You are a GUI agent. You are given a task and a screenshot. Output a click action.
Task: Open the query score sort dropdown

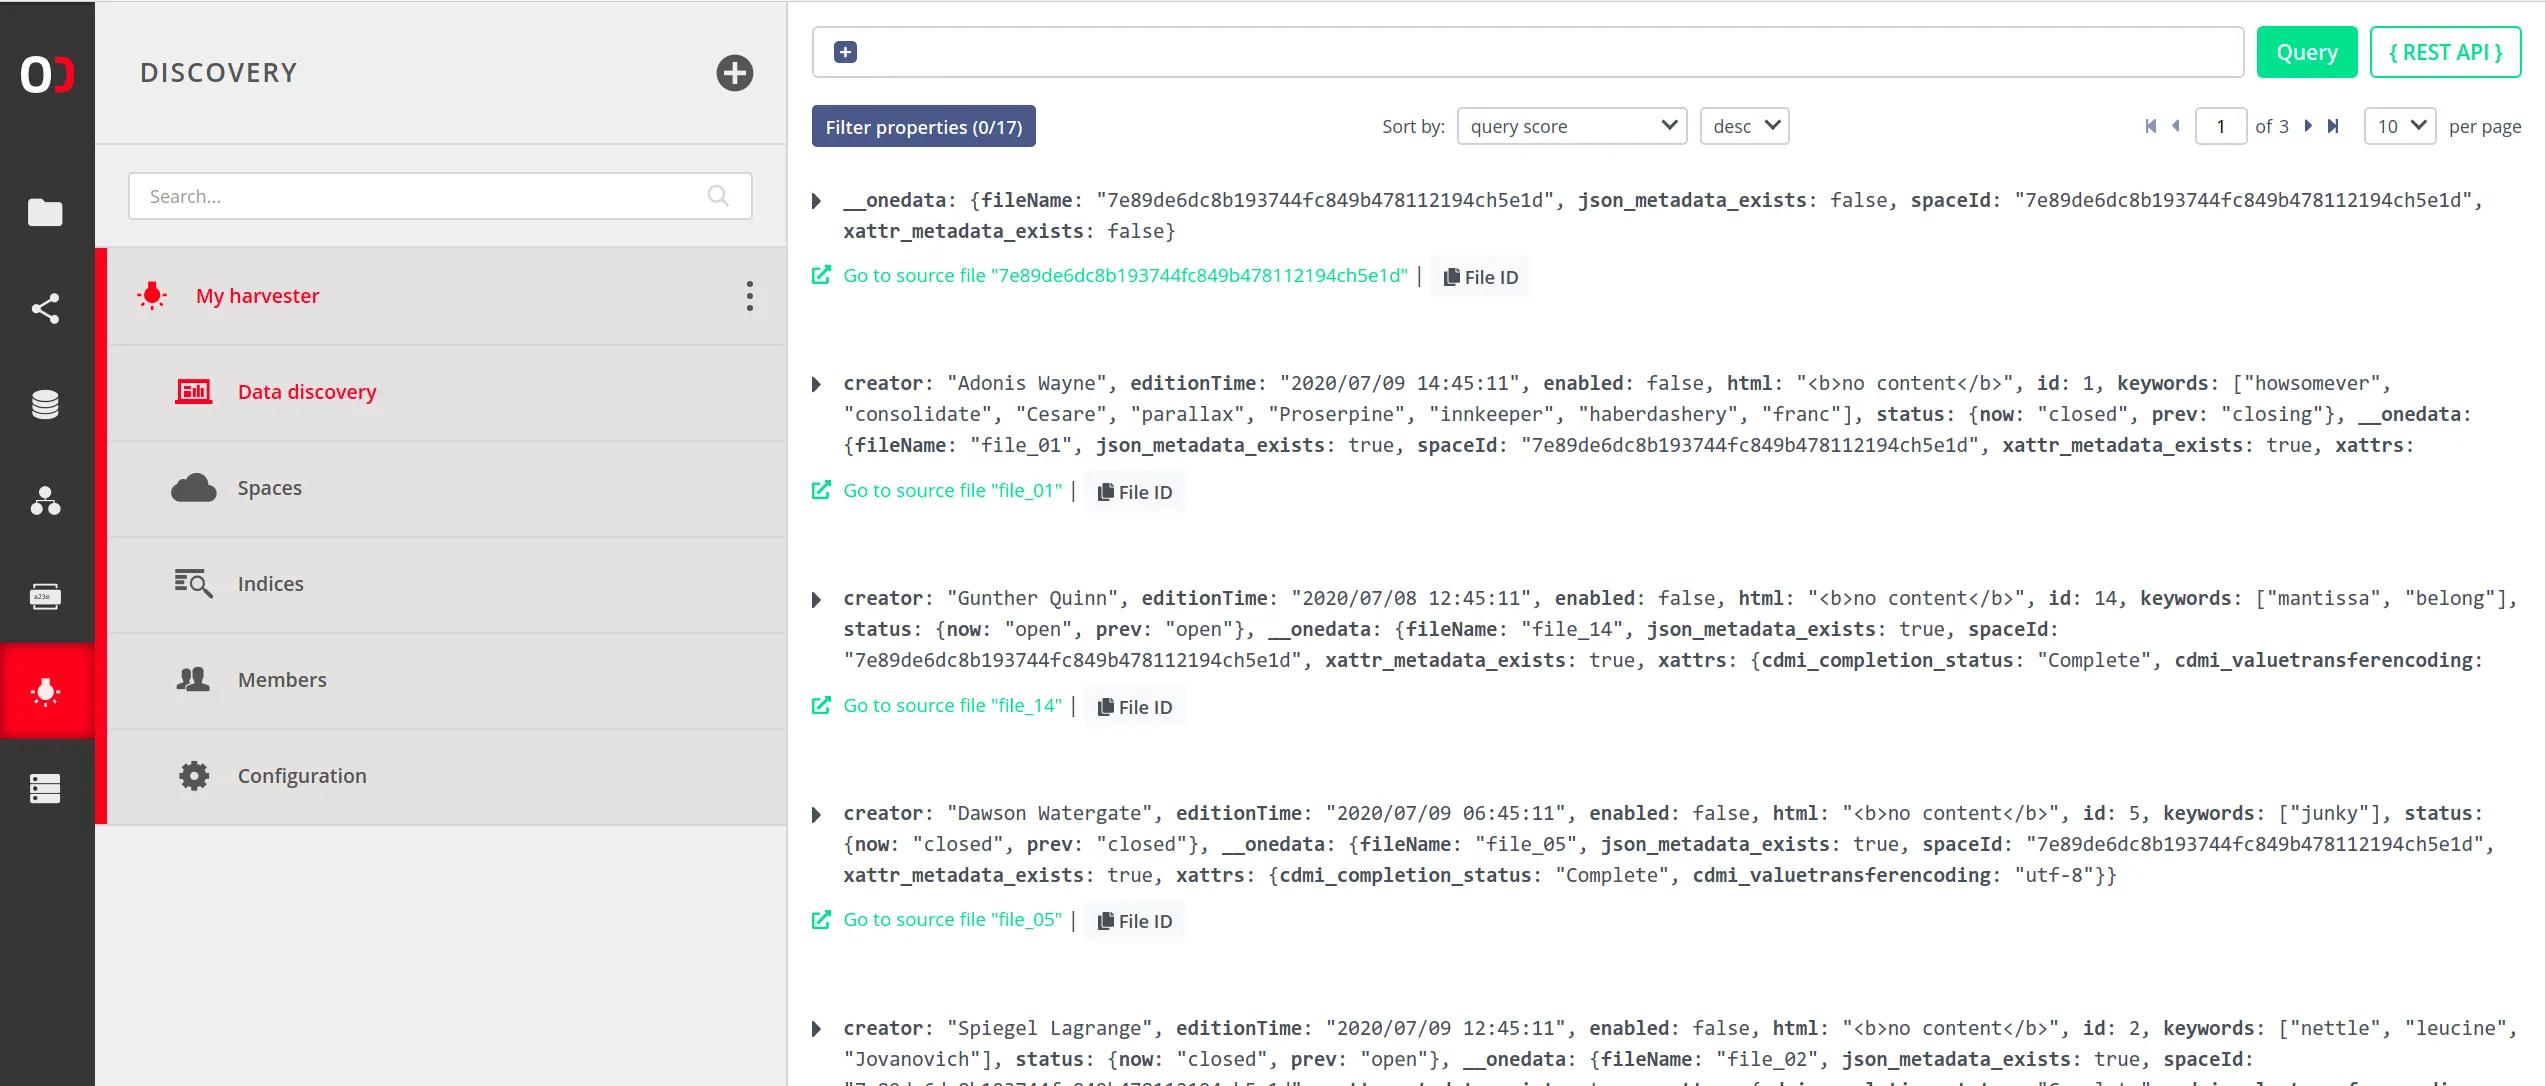1571,126
